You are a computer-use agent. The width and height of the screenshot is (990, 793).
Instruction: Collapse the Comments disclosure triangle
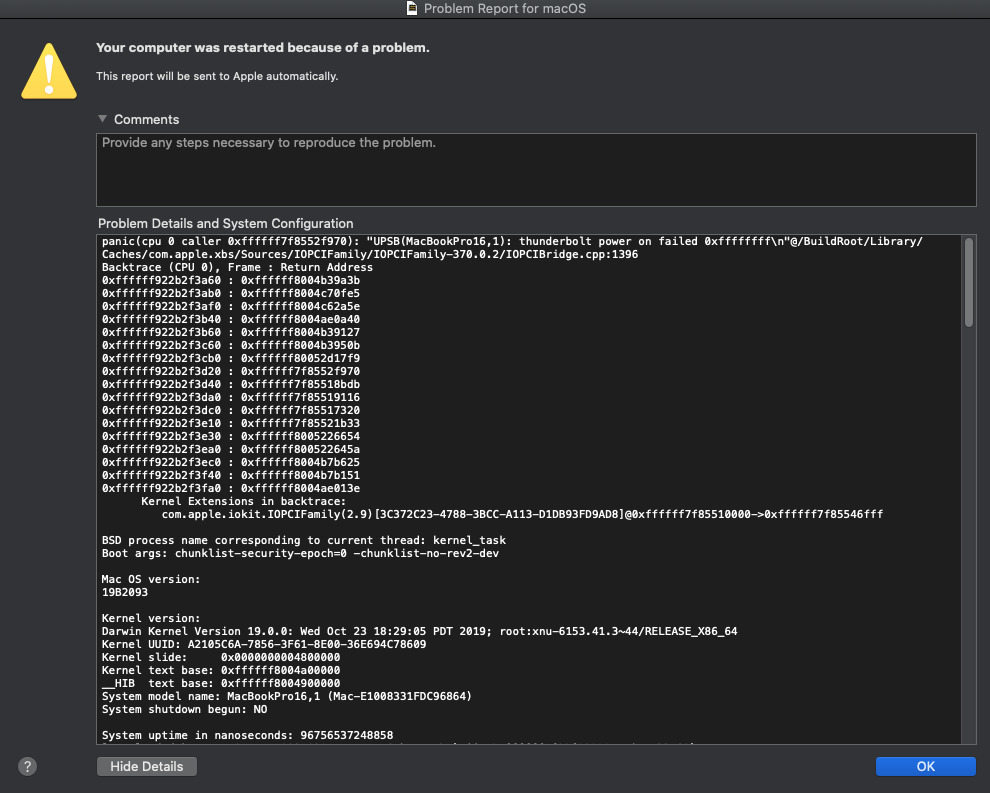point(103,119)
